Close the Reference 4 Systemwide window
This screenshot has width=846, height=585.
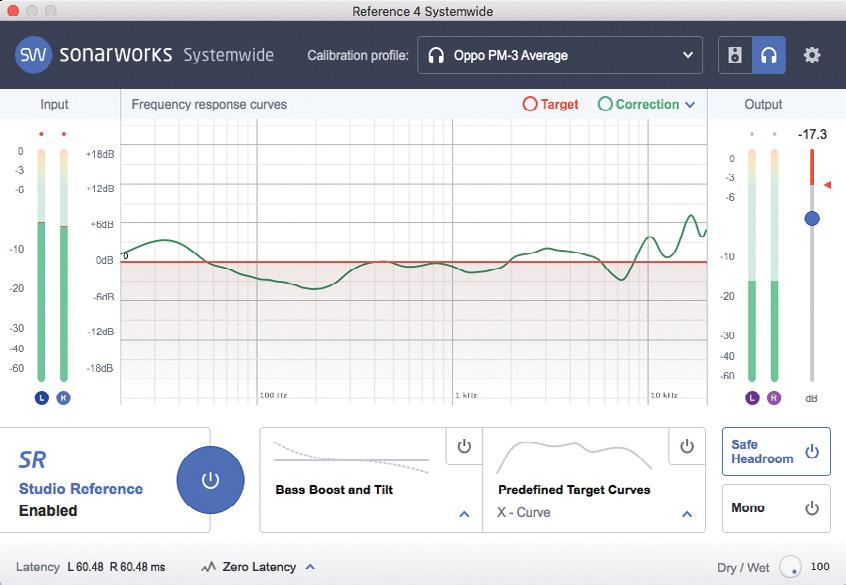13,11
